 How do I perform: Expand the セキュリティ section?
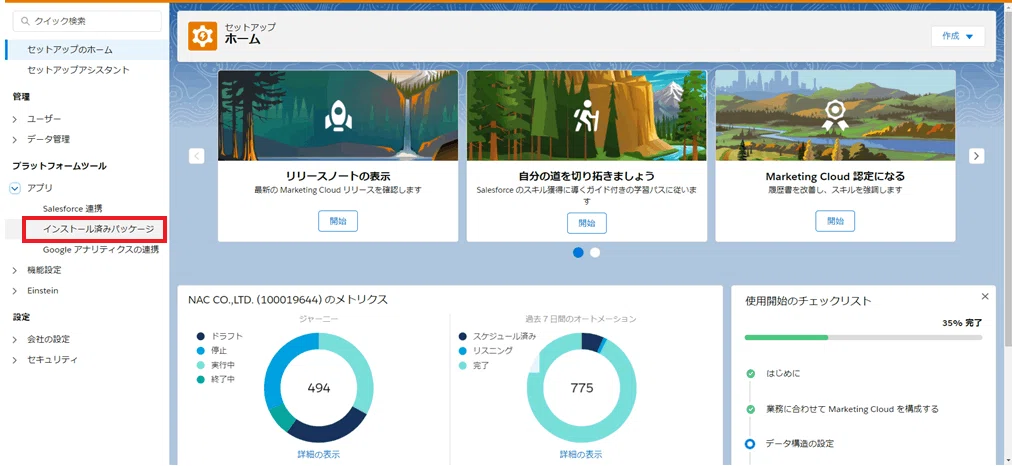pos(15,360)
